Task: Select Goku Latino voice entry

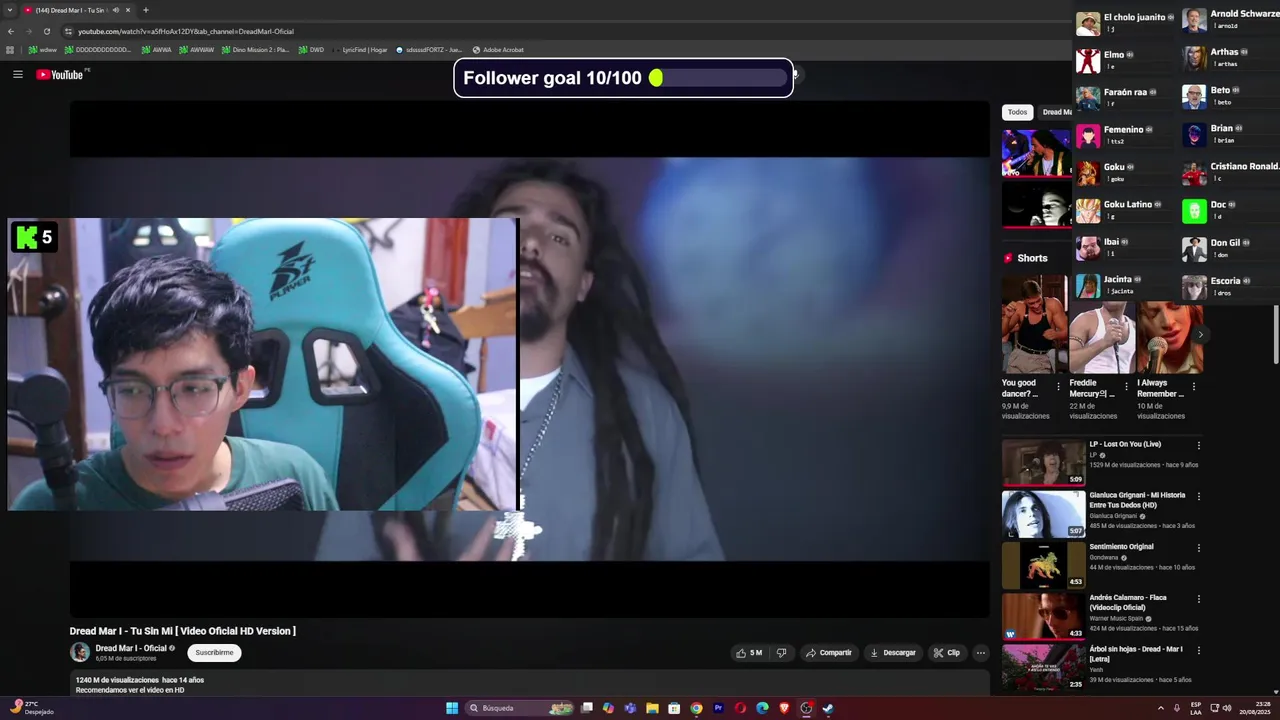Action: (x=1124, y=210)
